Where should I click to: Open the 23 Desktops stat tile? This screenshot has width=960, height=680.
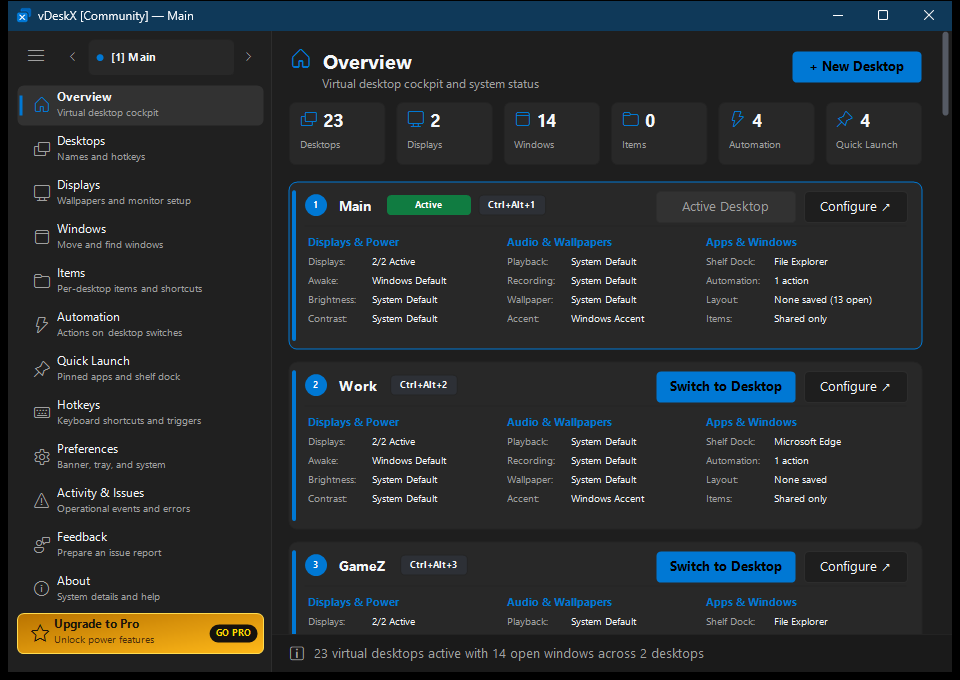pos(337,133)
